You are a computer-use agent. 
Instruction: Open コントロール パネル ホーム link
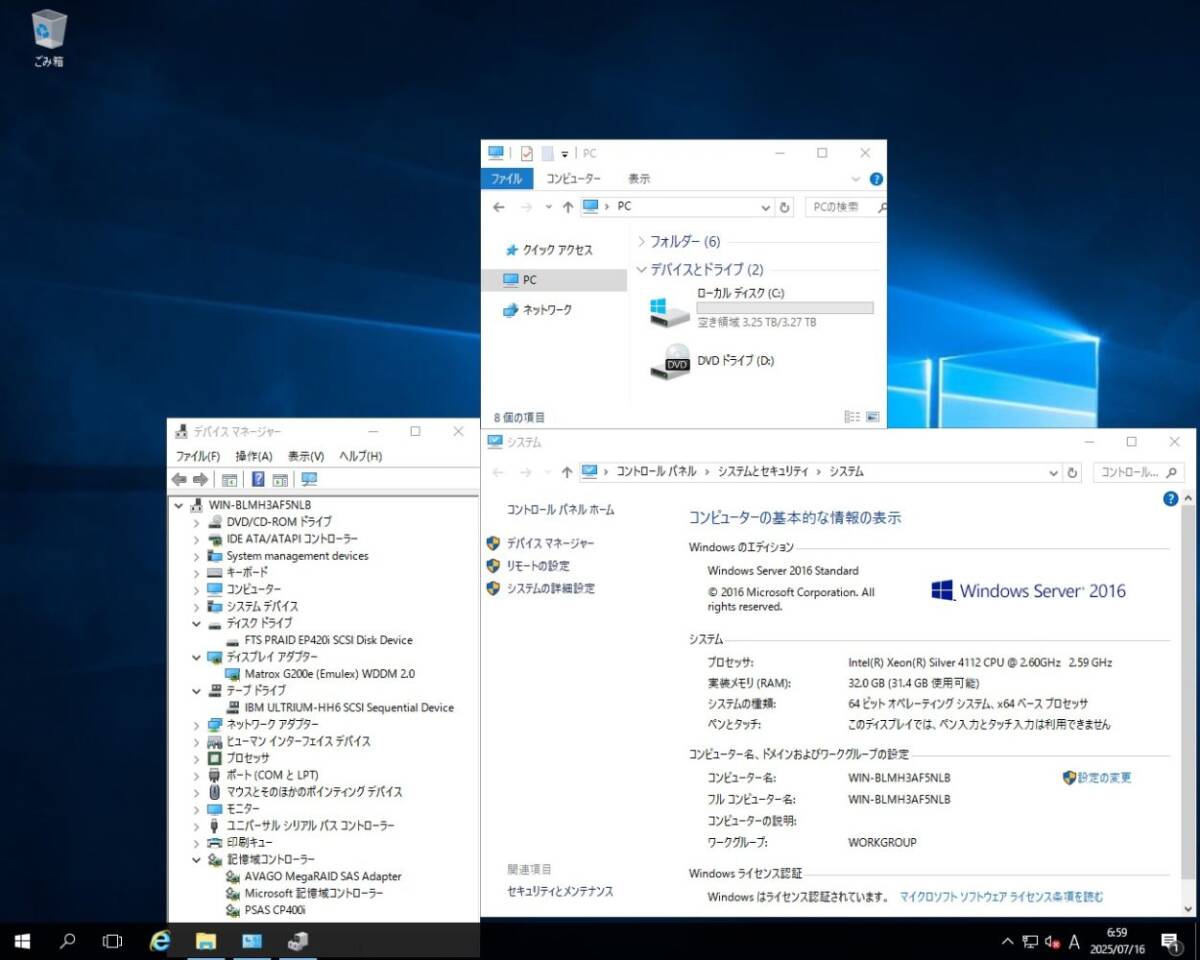point(561,510)
